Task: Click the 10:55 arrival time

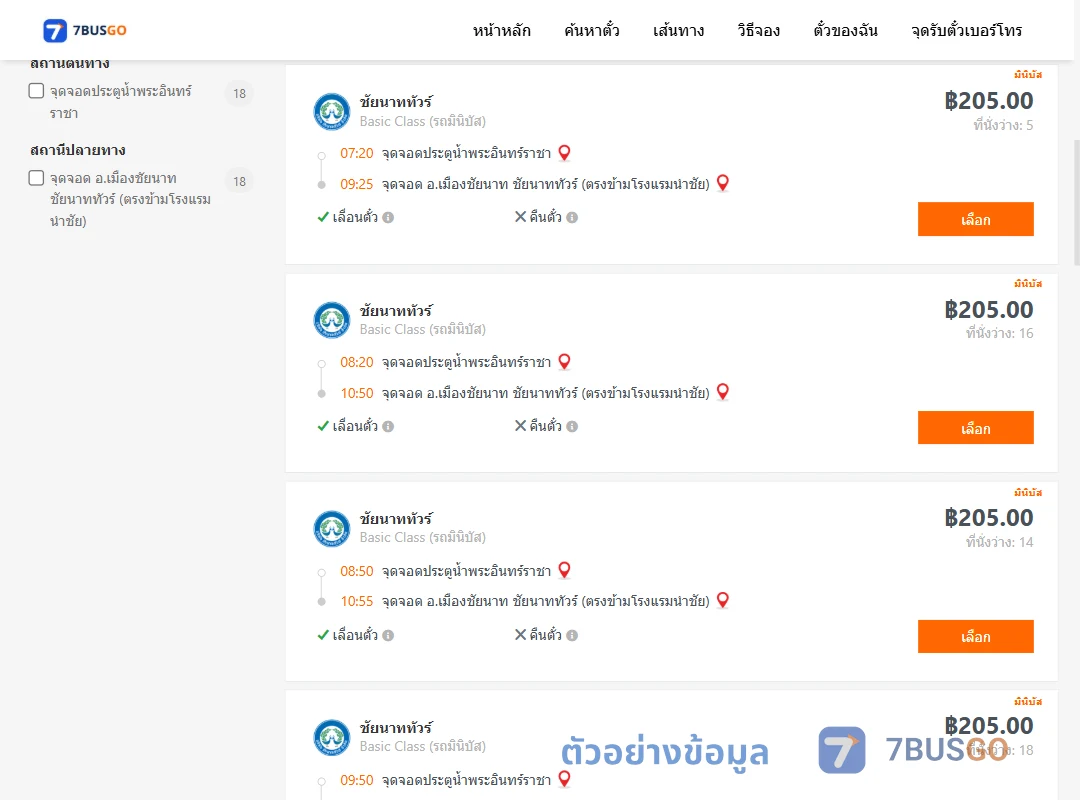Action: pos(357,601)
